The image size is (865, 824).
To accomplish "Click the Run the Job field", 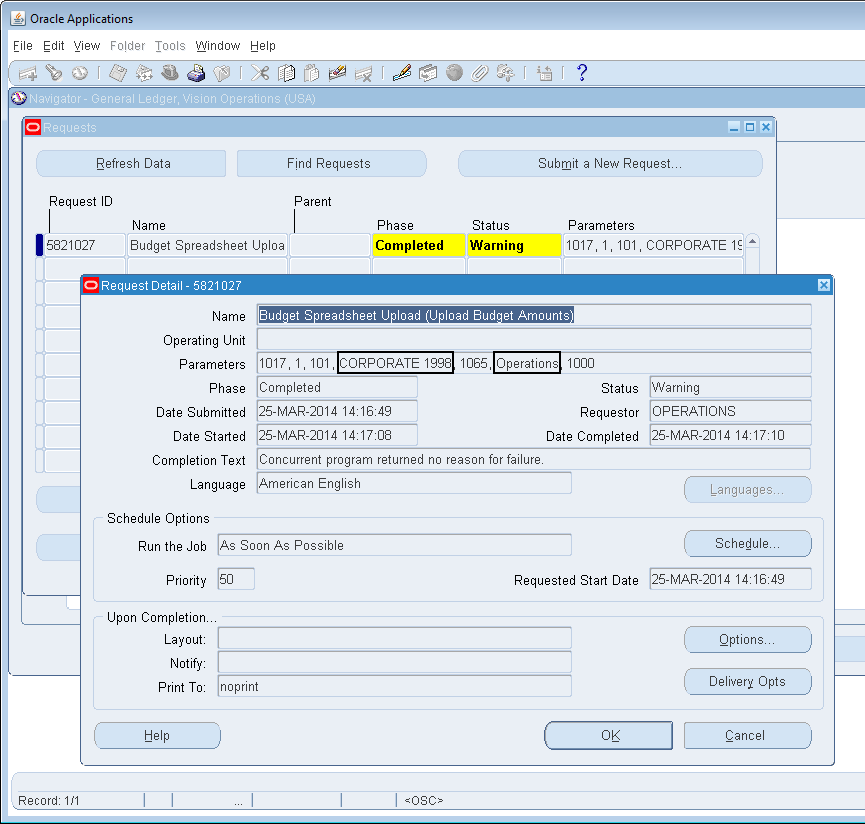I will (x=394, y=545).
